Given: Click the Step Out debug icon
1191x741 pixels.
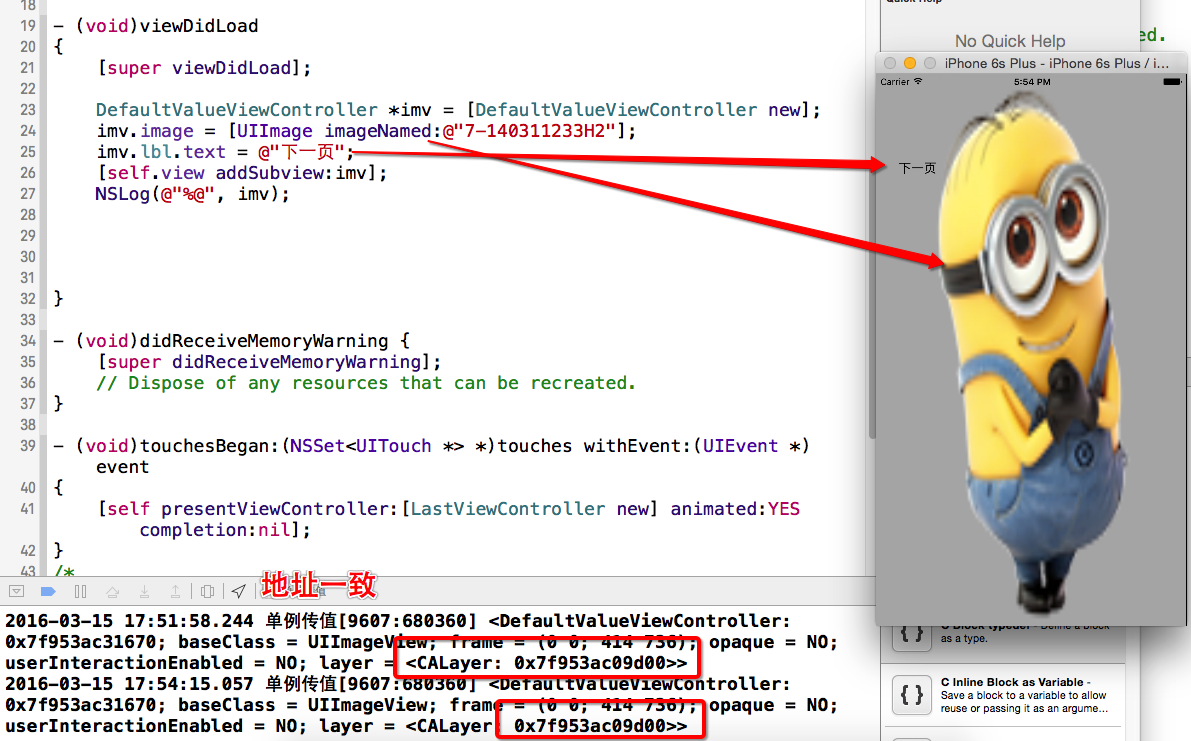Looking at the screenshot, I should (175, 591).
